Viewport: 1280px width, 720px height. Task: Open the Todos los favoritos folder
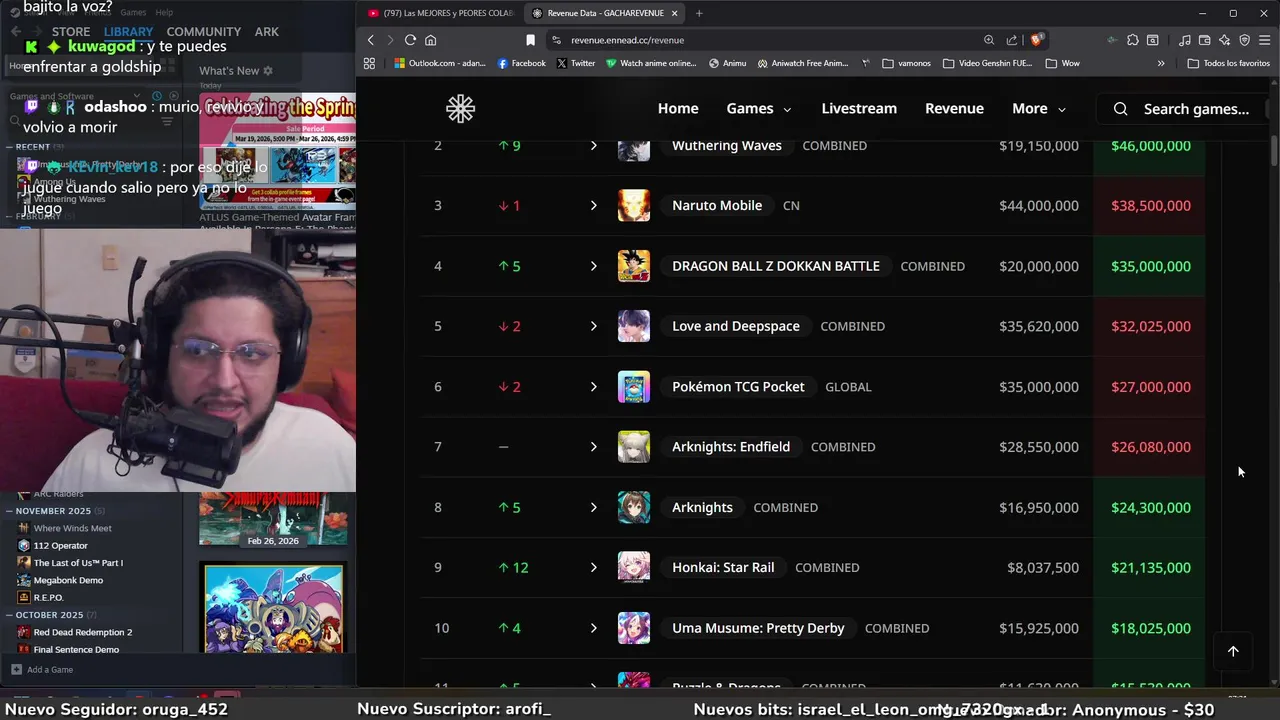pos(1229,63)
